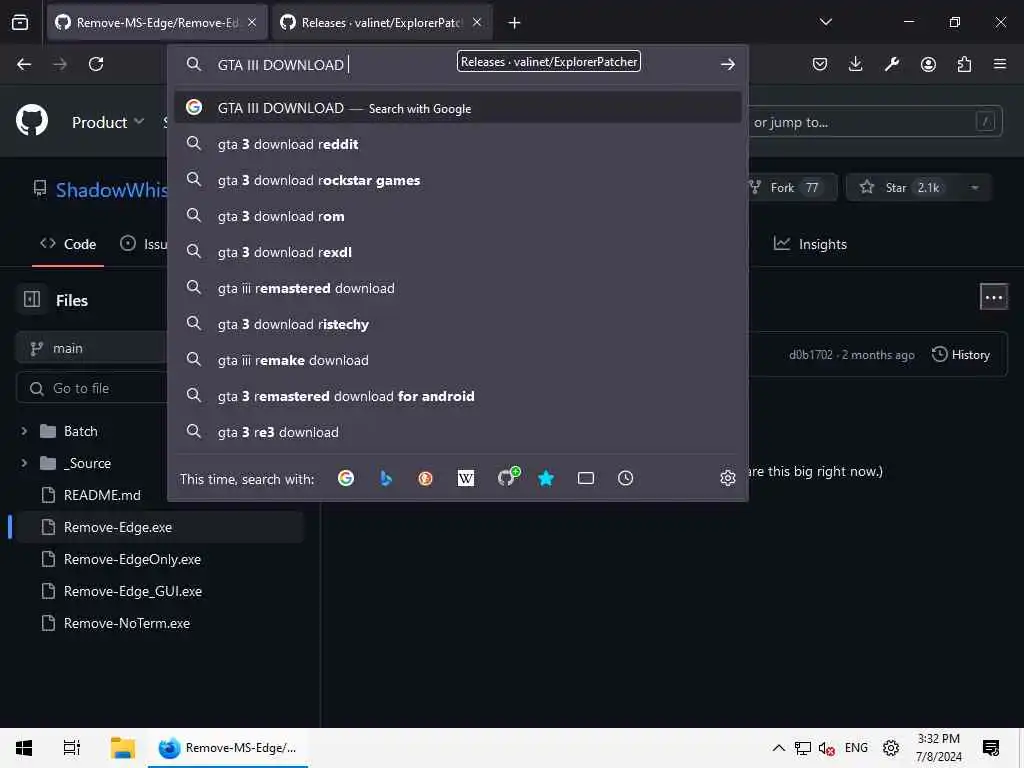Reload the page with the refresh icon
This screenshot has width=1024, height=768.
96,64
